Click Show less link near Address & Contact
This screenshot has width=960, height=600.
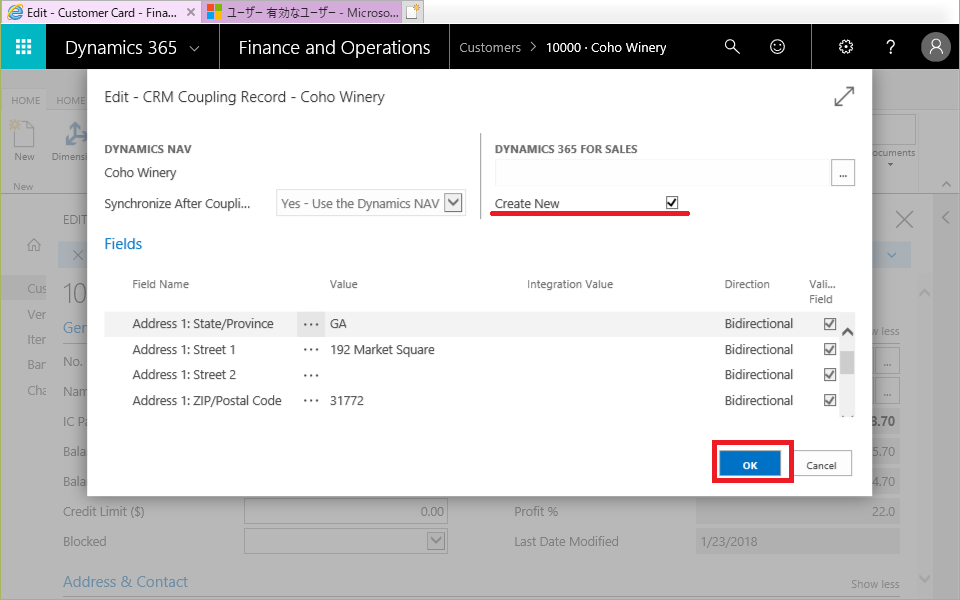875,584
